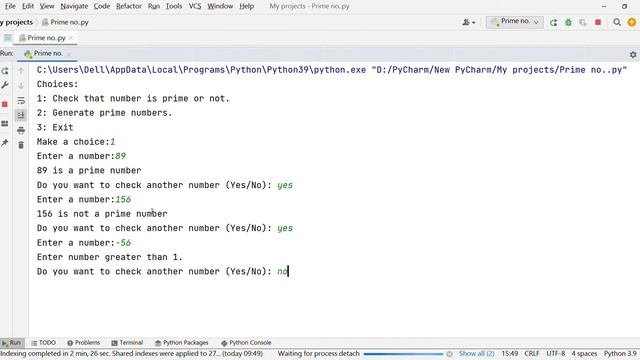Open the Terminal tool window

click(x=127, y=343)
